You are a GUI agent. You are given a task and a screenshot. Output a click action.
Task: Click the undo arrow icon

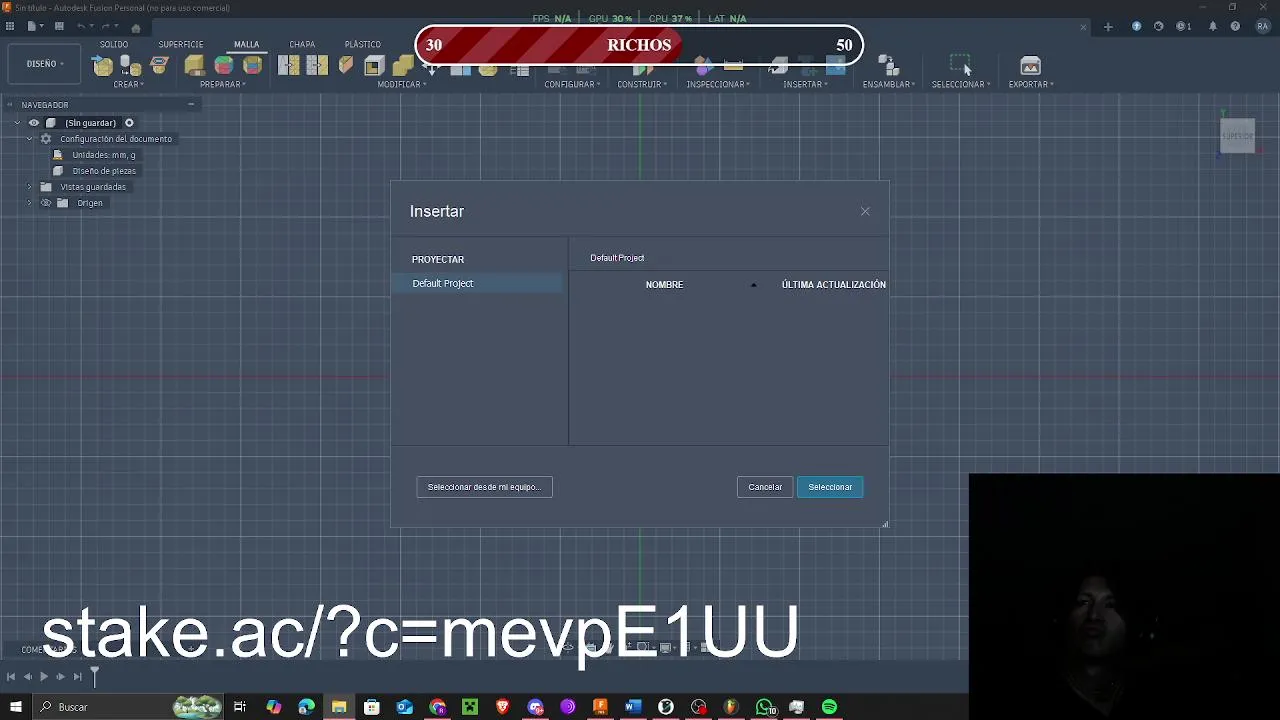[x=82, y=26]
